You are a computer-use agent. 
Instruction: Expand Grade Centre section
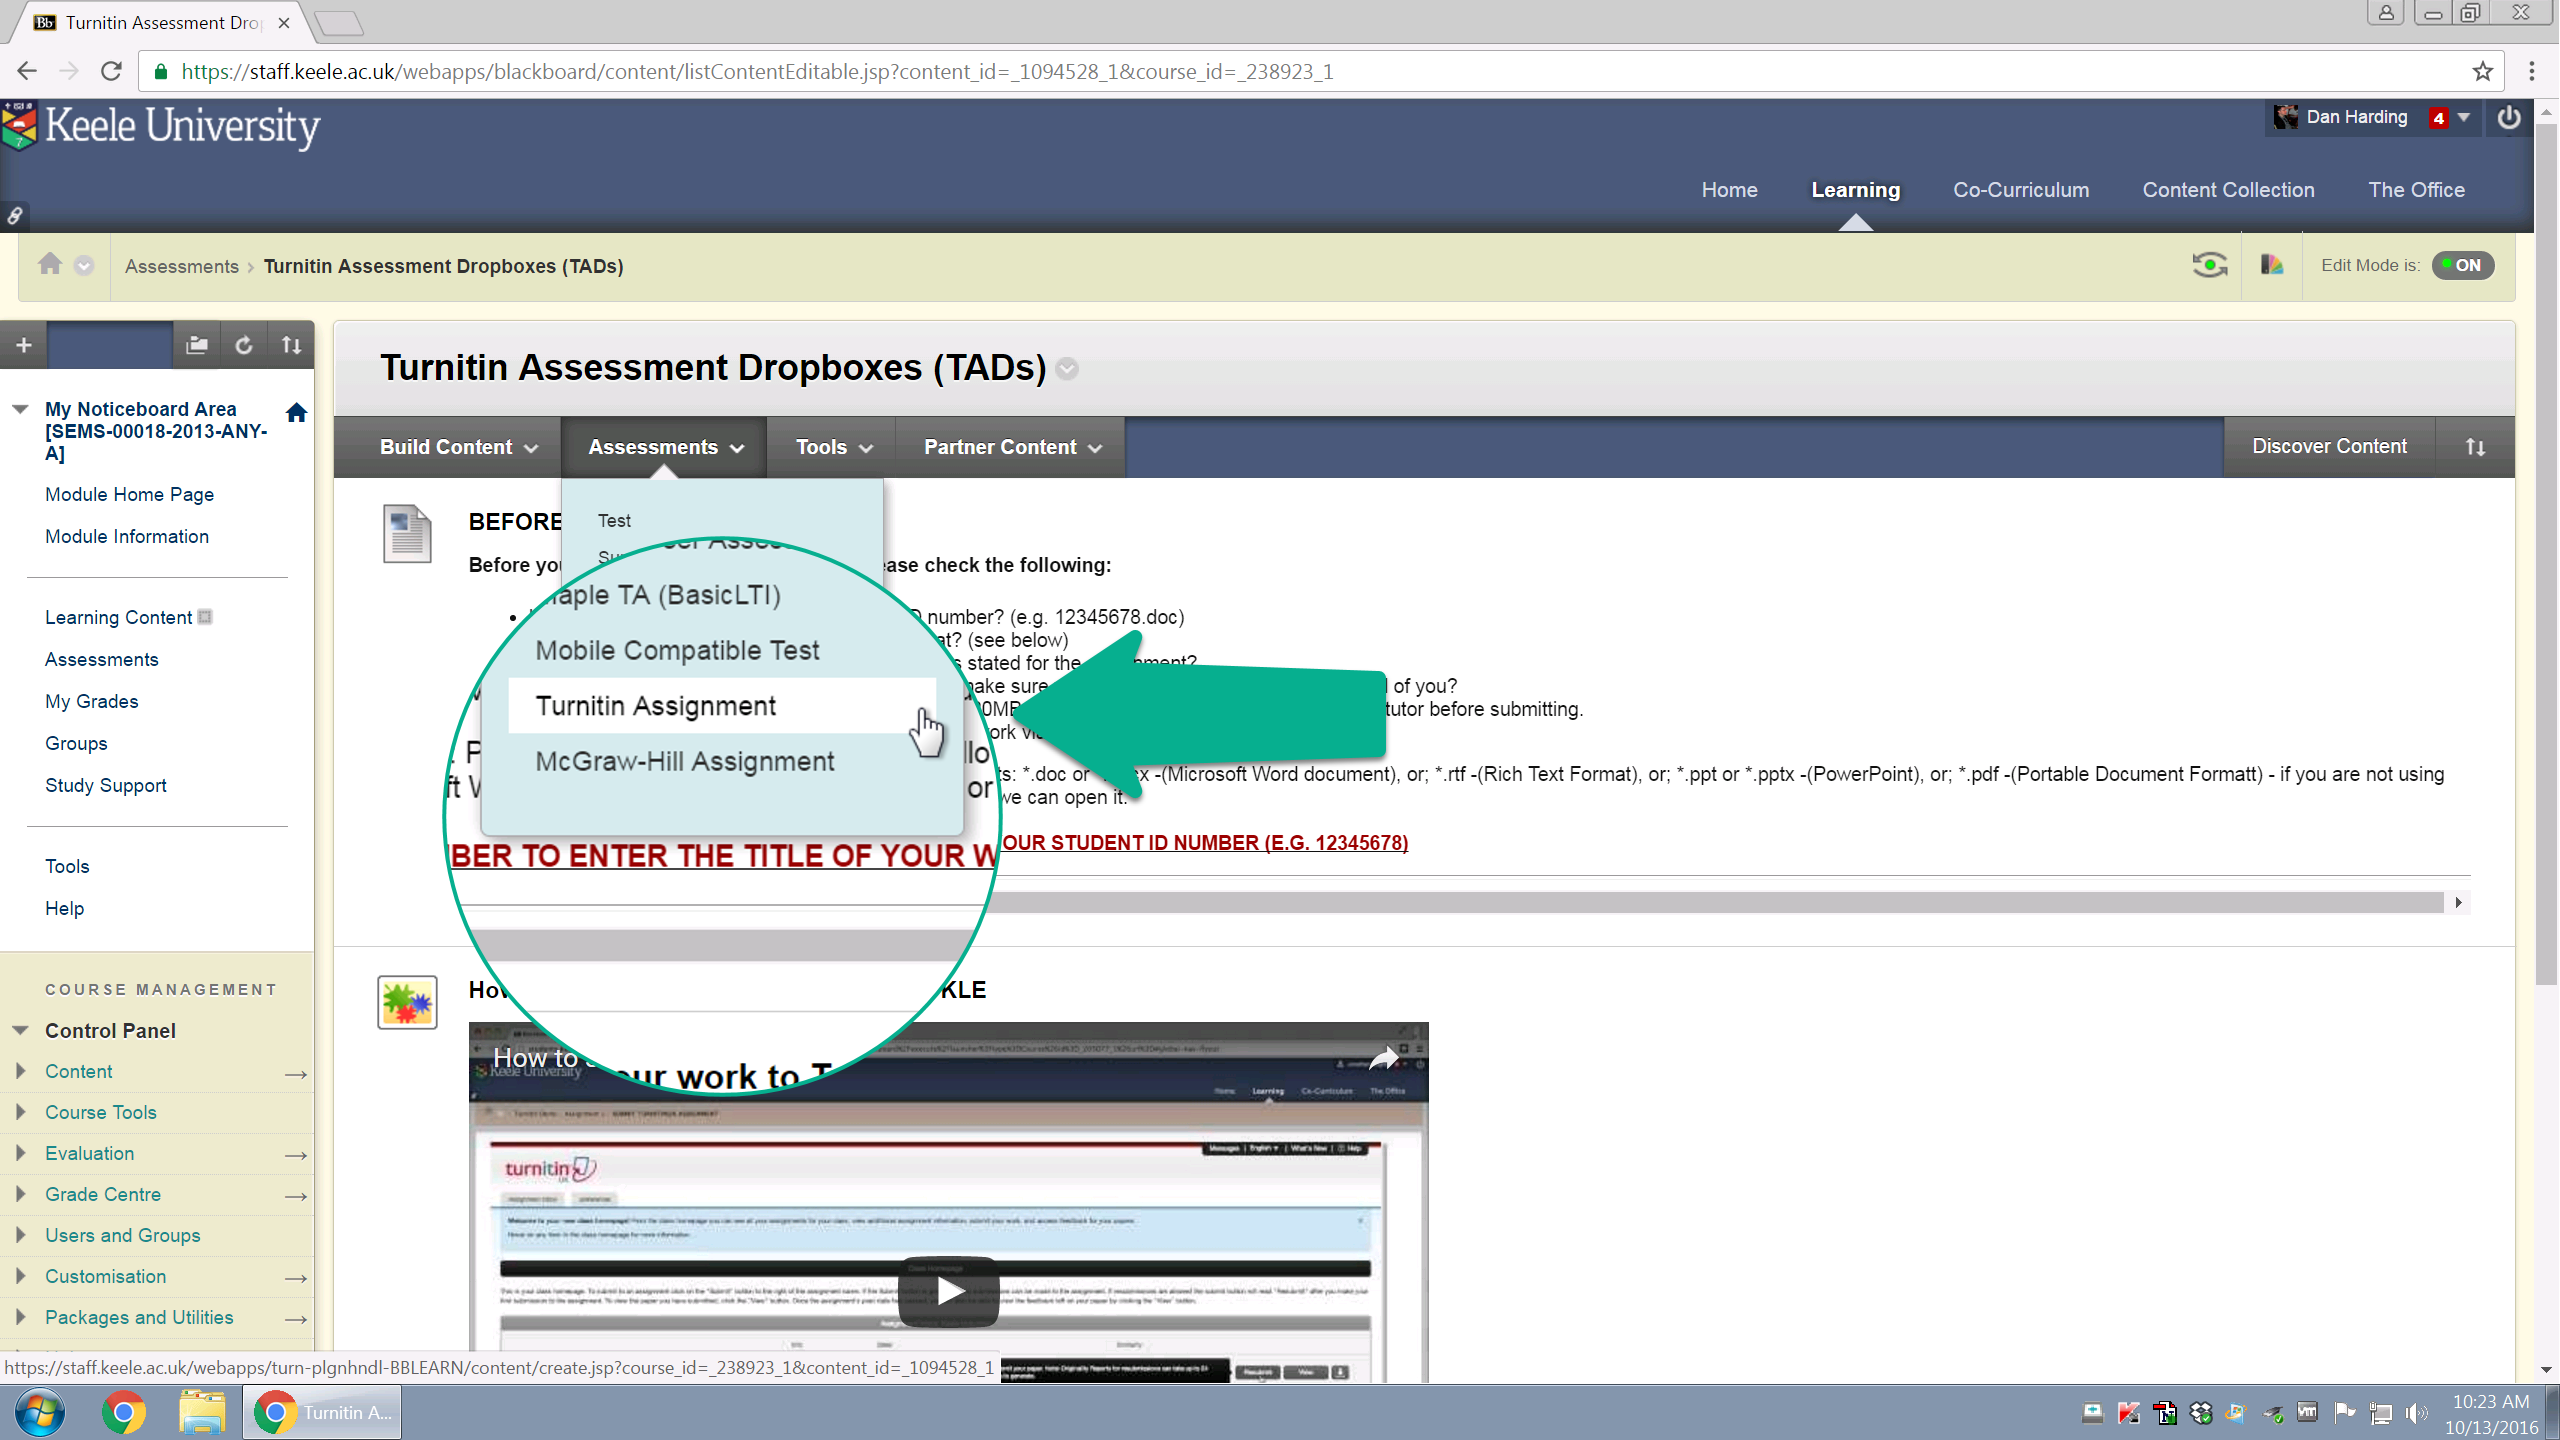coord(20,1194)
